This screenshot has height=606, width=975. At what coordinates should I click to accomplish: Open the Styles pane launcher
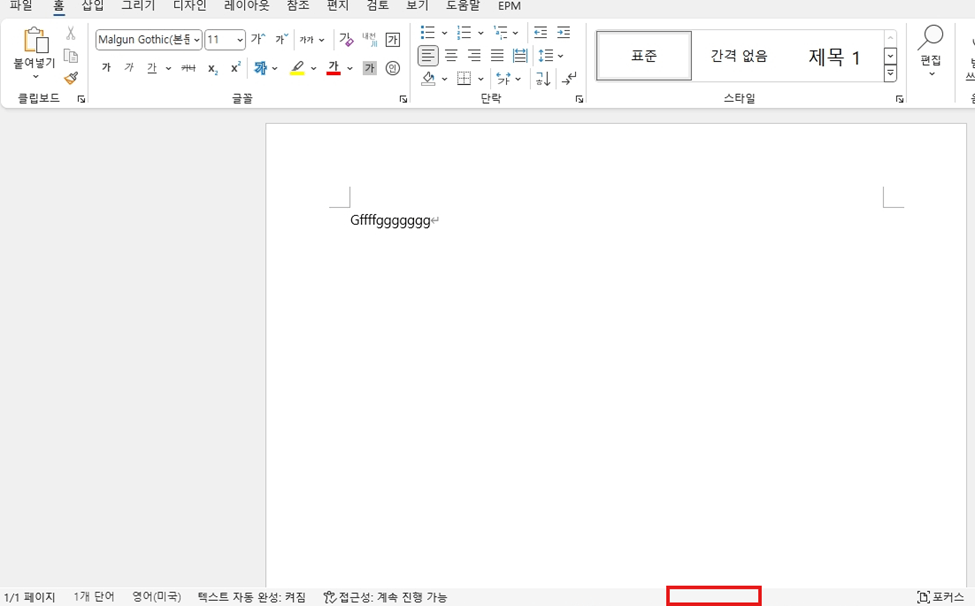[899, 99]
